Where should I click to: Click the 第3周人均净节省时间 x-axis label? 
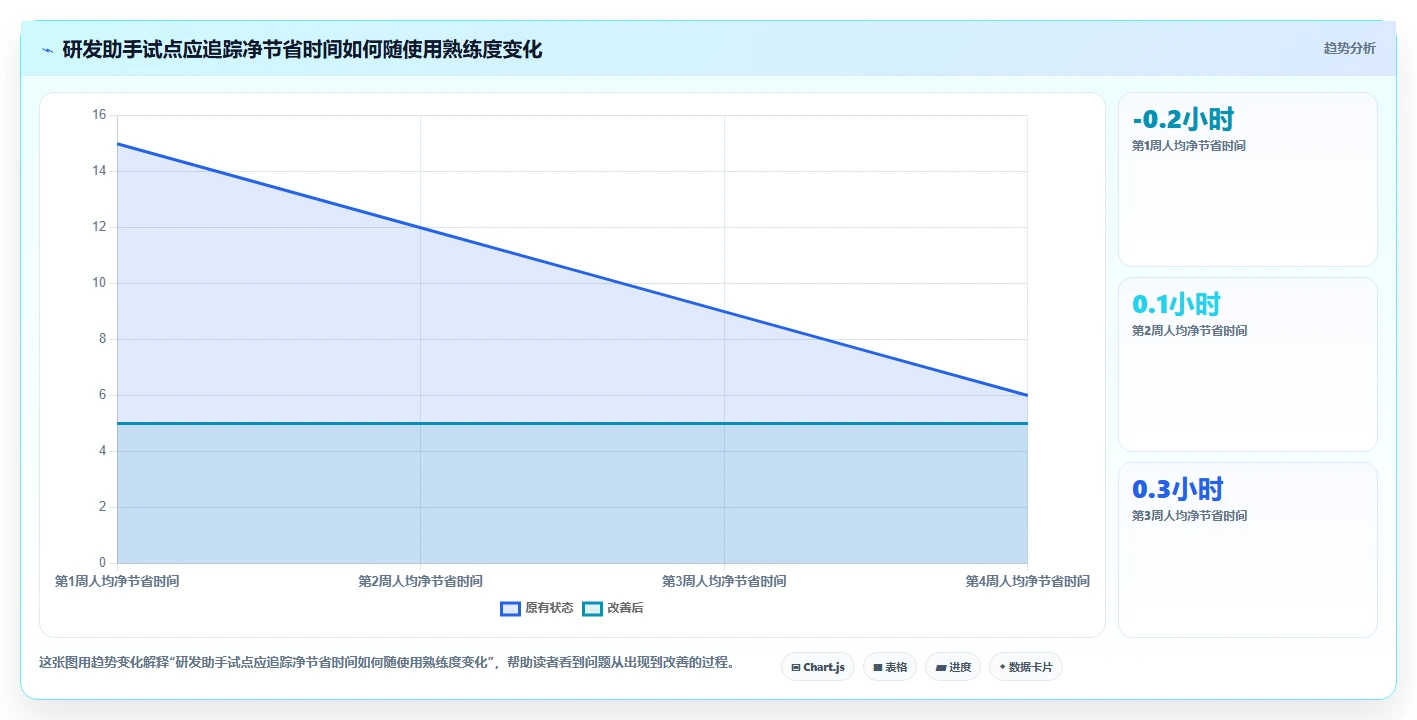pos(724,581)
